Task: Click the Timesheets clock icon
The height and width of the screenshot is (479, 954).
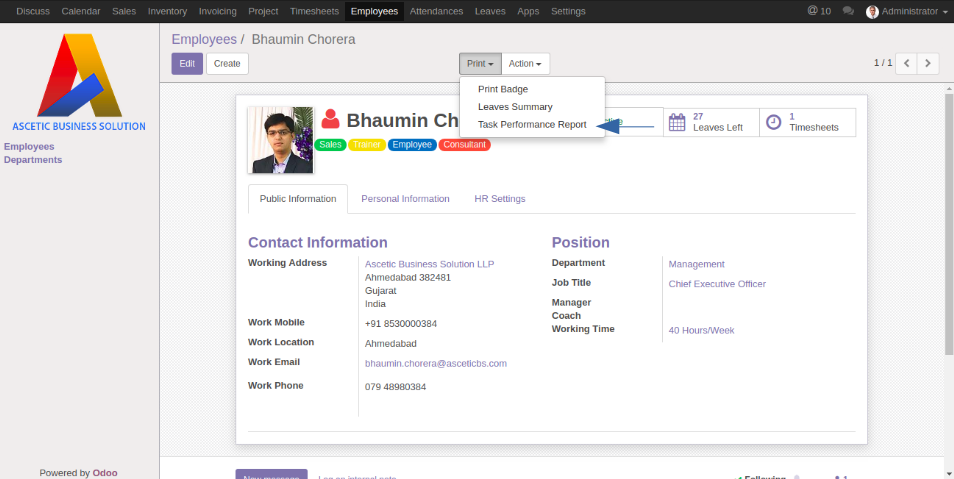Action: click(773, 122)
